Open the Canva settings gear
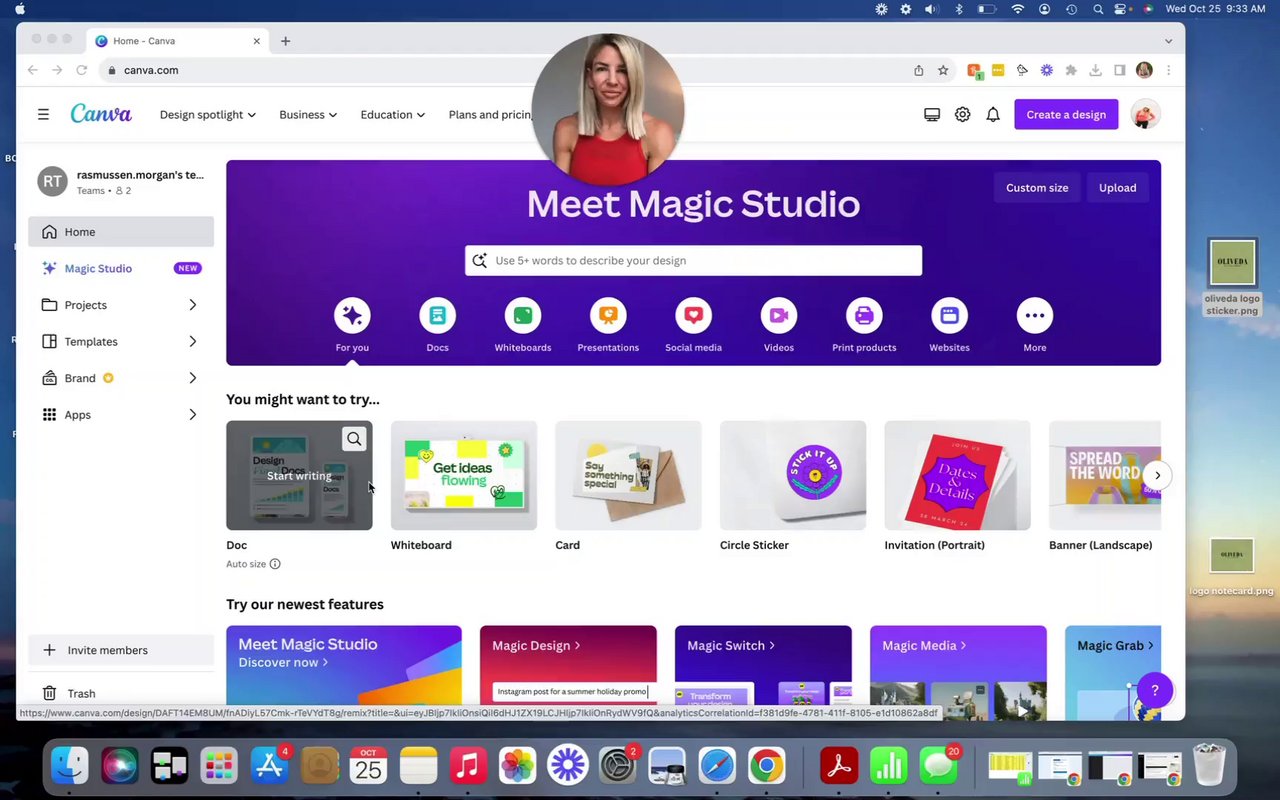 pos(962,114)
